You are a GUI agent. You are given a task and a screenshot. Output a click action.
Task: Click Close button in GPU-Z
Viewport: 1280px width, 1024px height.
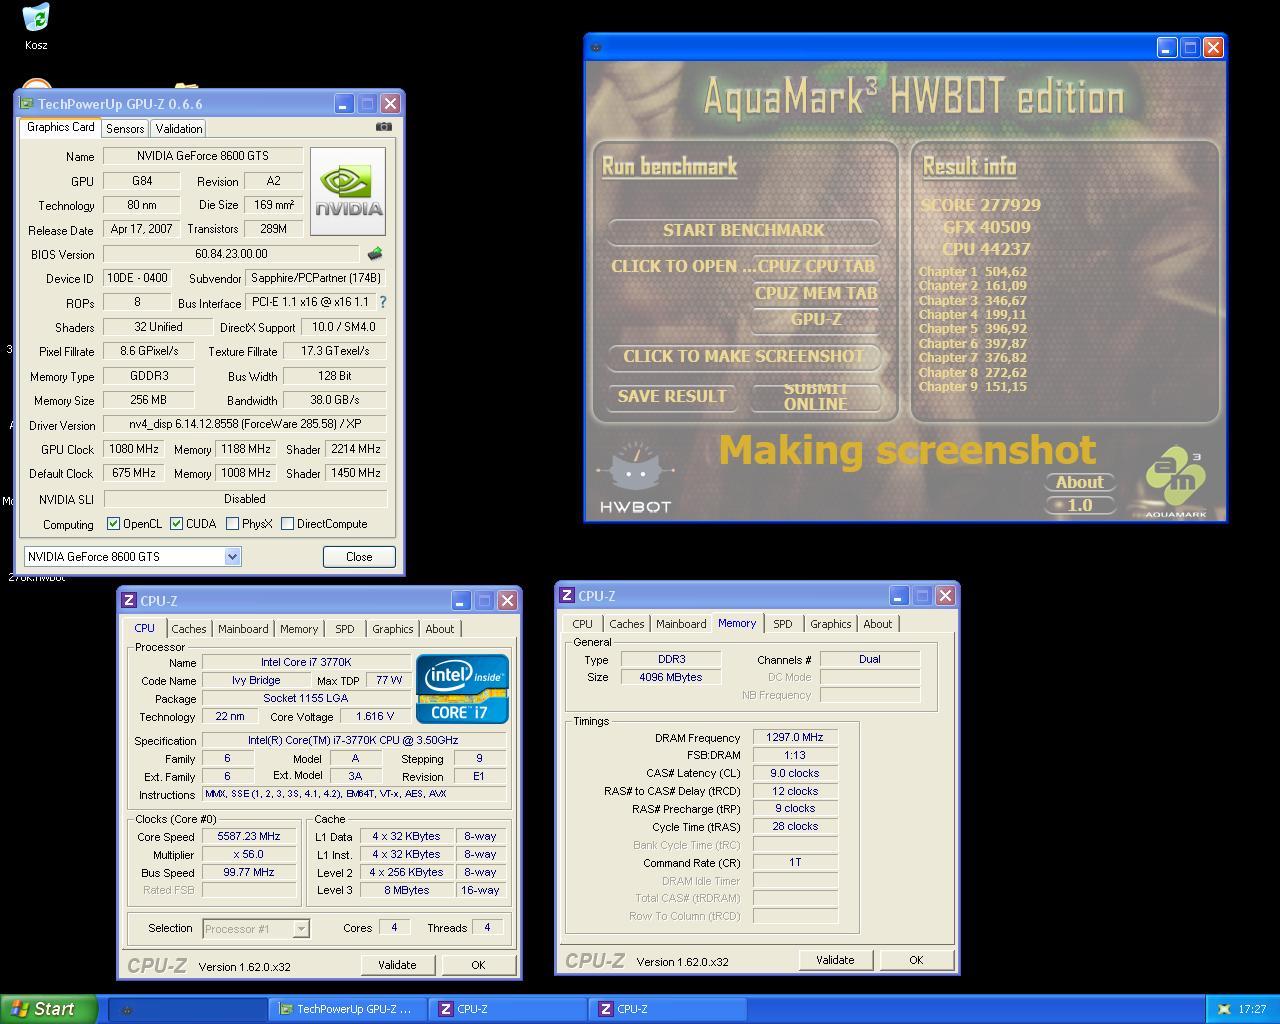[359, 557]
